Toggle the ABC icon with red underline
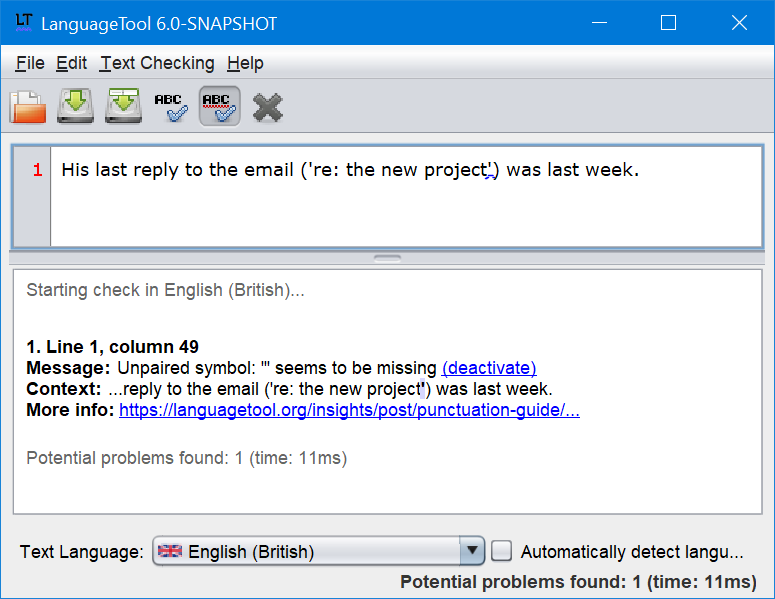 click(219, 106)
